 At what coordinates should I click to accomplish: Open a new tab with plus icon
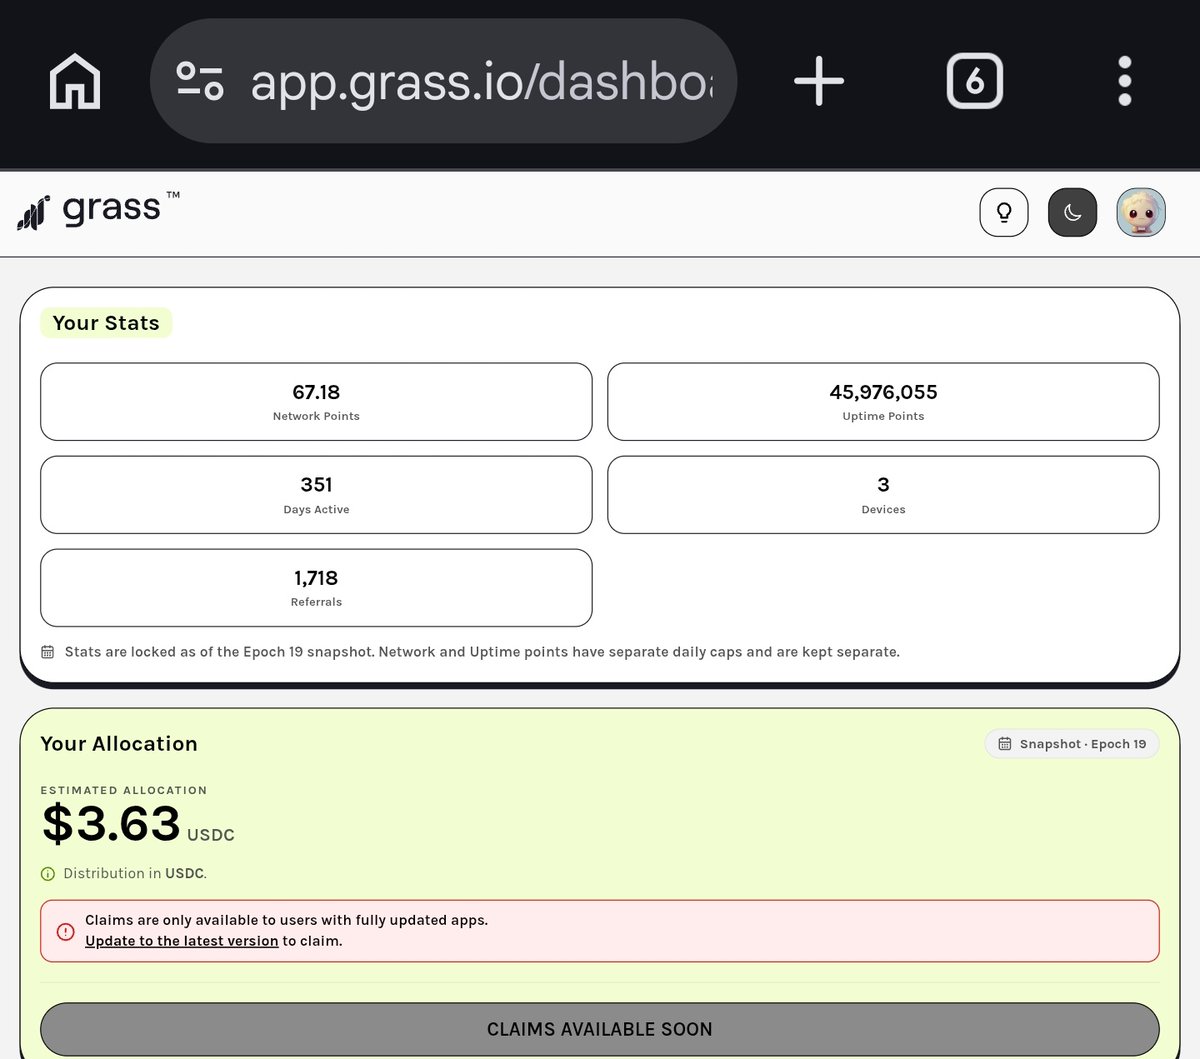(x=819, y=81)
